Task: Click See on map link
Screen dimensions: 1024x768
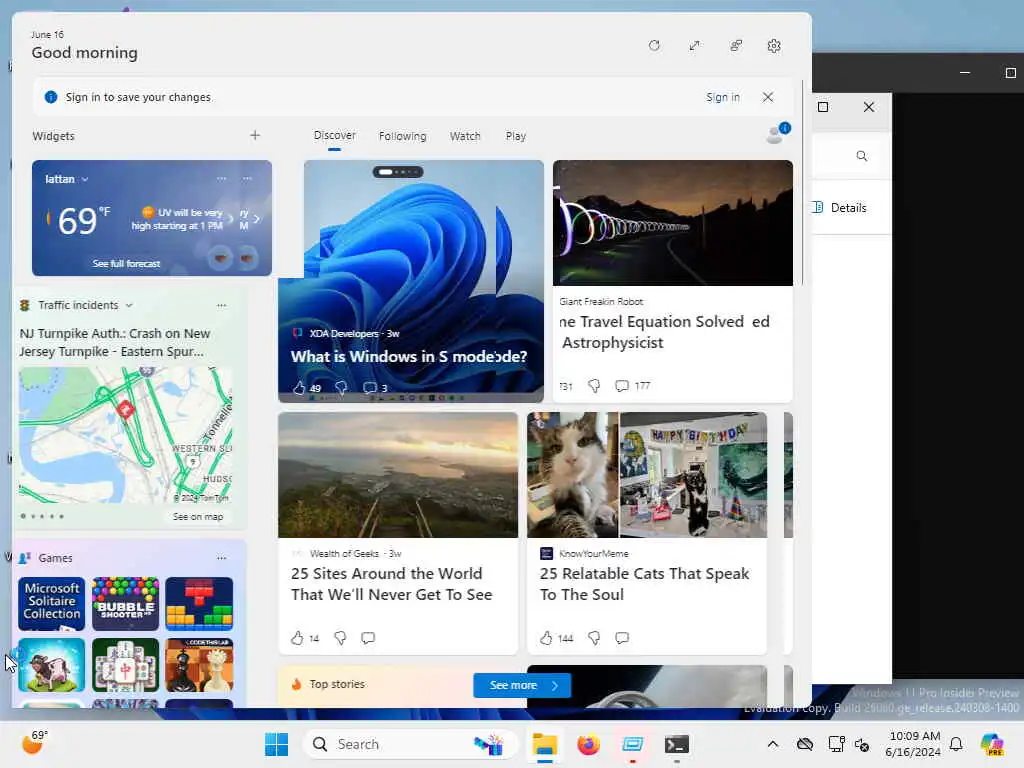Action: tap(198, 517)
